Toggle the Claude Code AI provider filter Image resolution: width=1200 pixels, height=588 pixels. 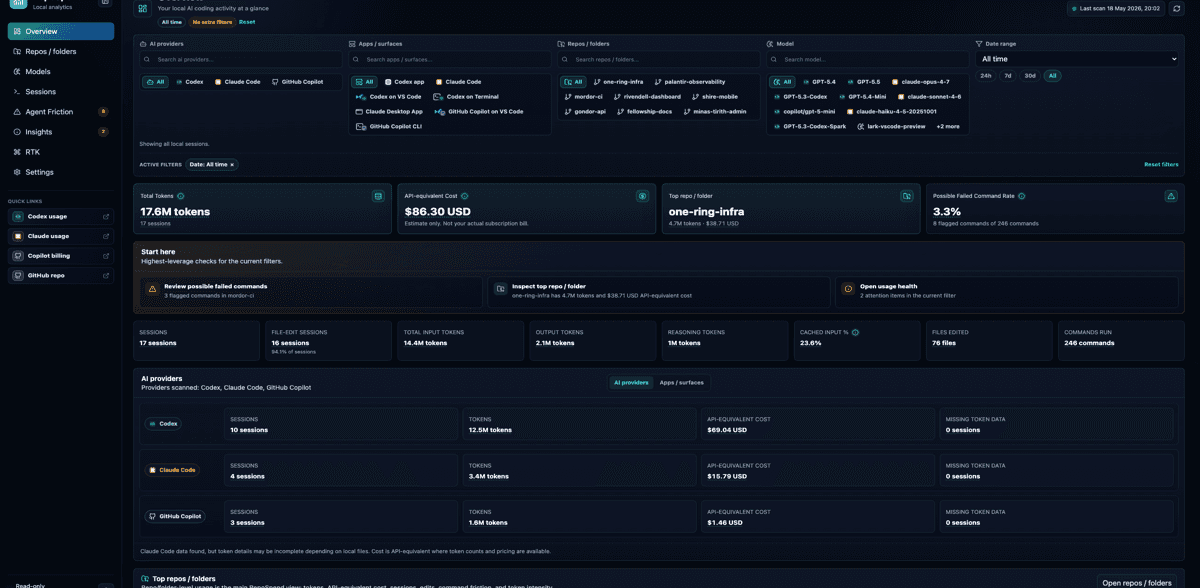[x=238, y=82]
